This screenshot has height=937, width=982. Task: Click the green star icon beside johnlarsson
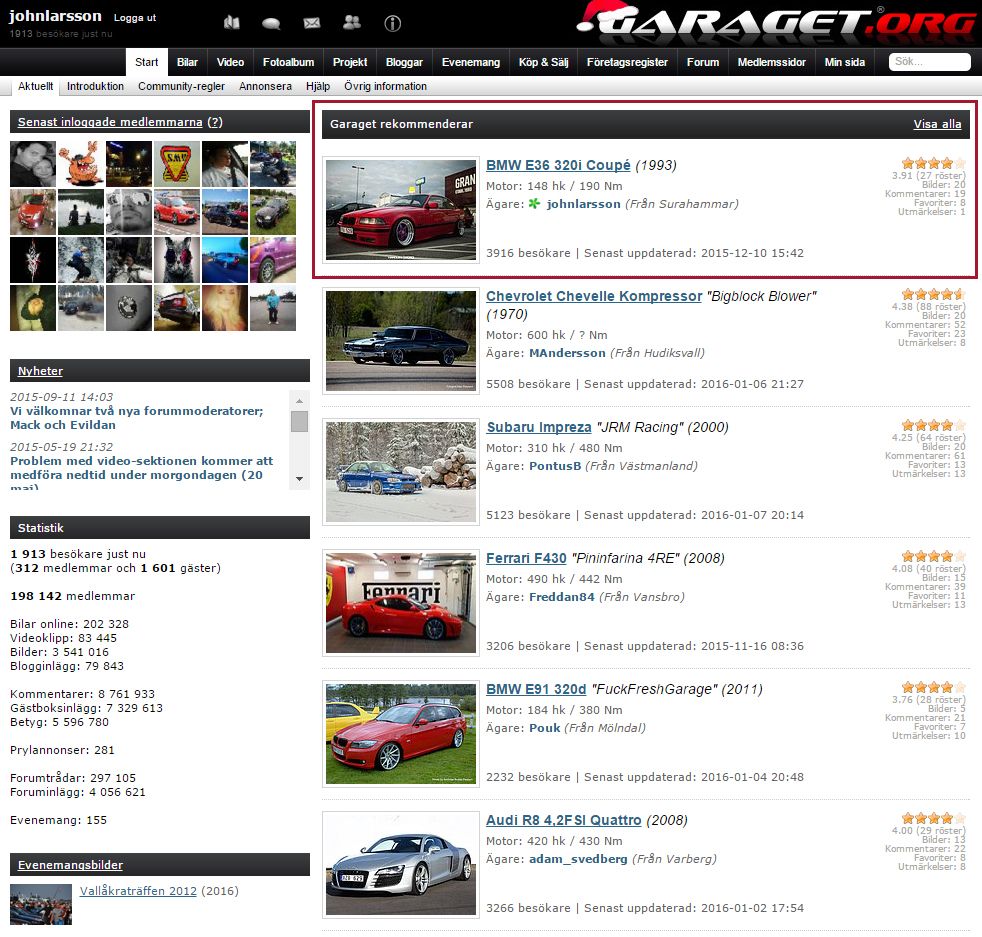(534, 204)
